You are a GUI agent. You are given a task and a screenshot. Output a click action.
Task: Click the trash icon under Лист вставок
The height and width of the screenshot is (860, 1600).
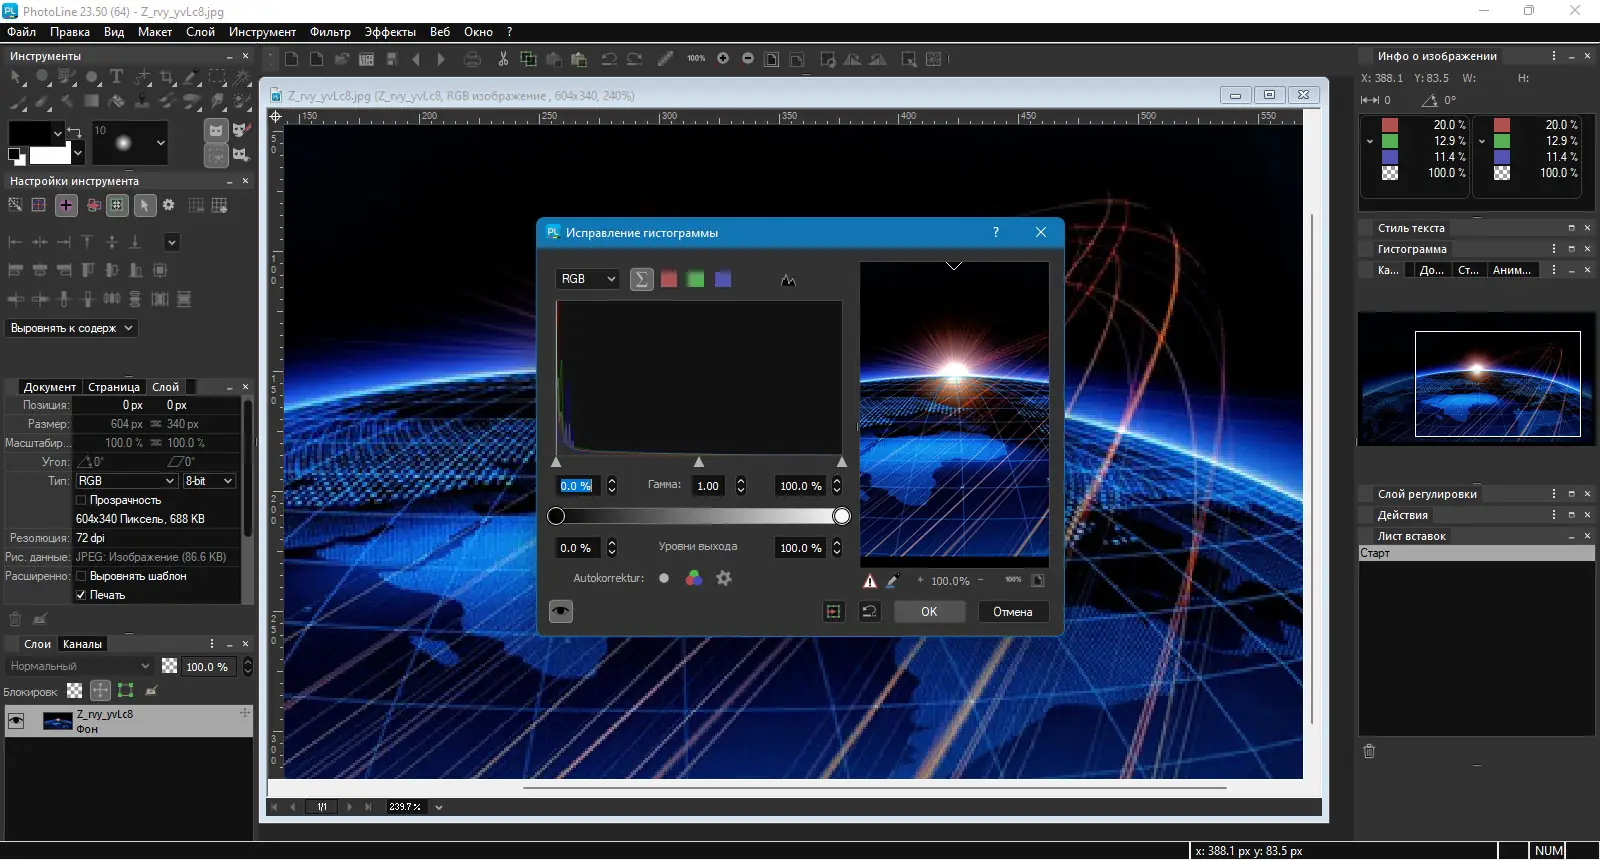pos(1369,751)
